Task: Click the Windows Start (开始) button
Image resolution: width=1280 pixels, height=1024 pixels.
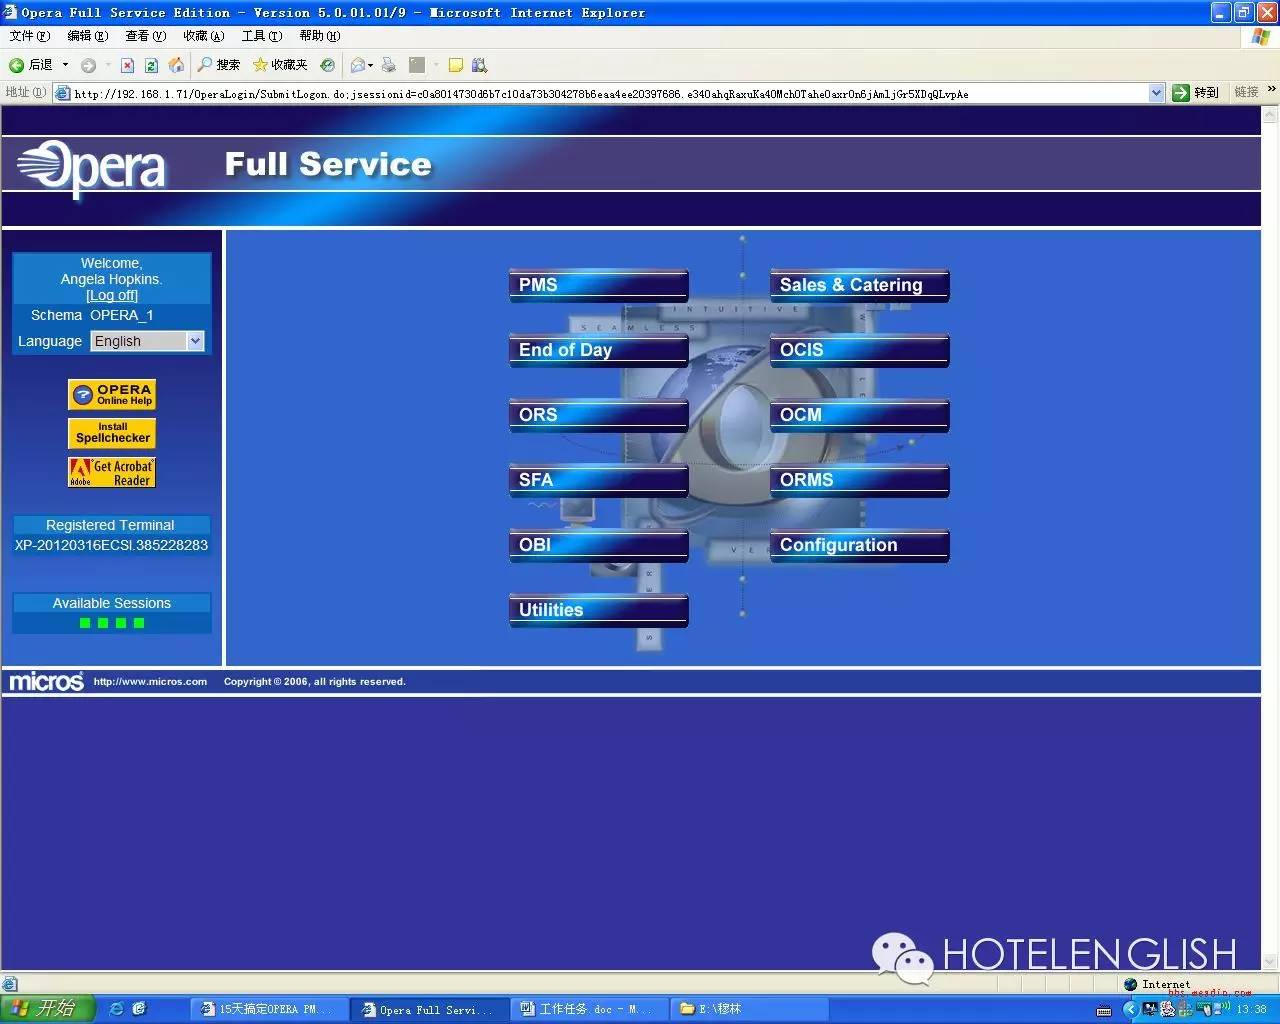Action: [x=47, y=1009]
